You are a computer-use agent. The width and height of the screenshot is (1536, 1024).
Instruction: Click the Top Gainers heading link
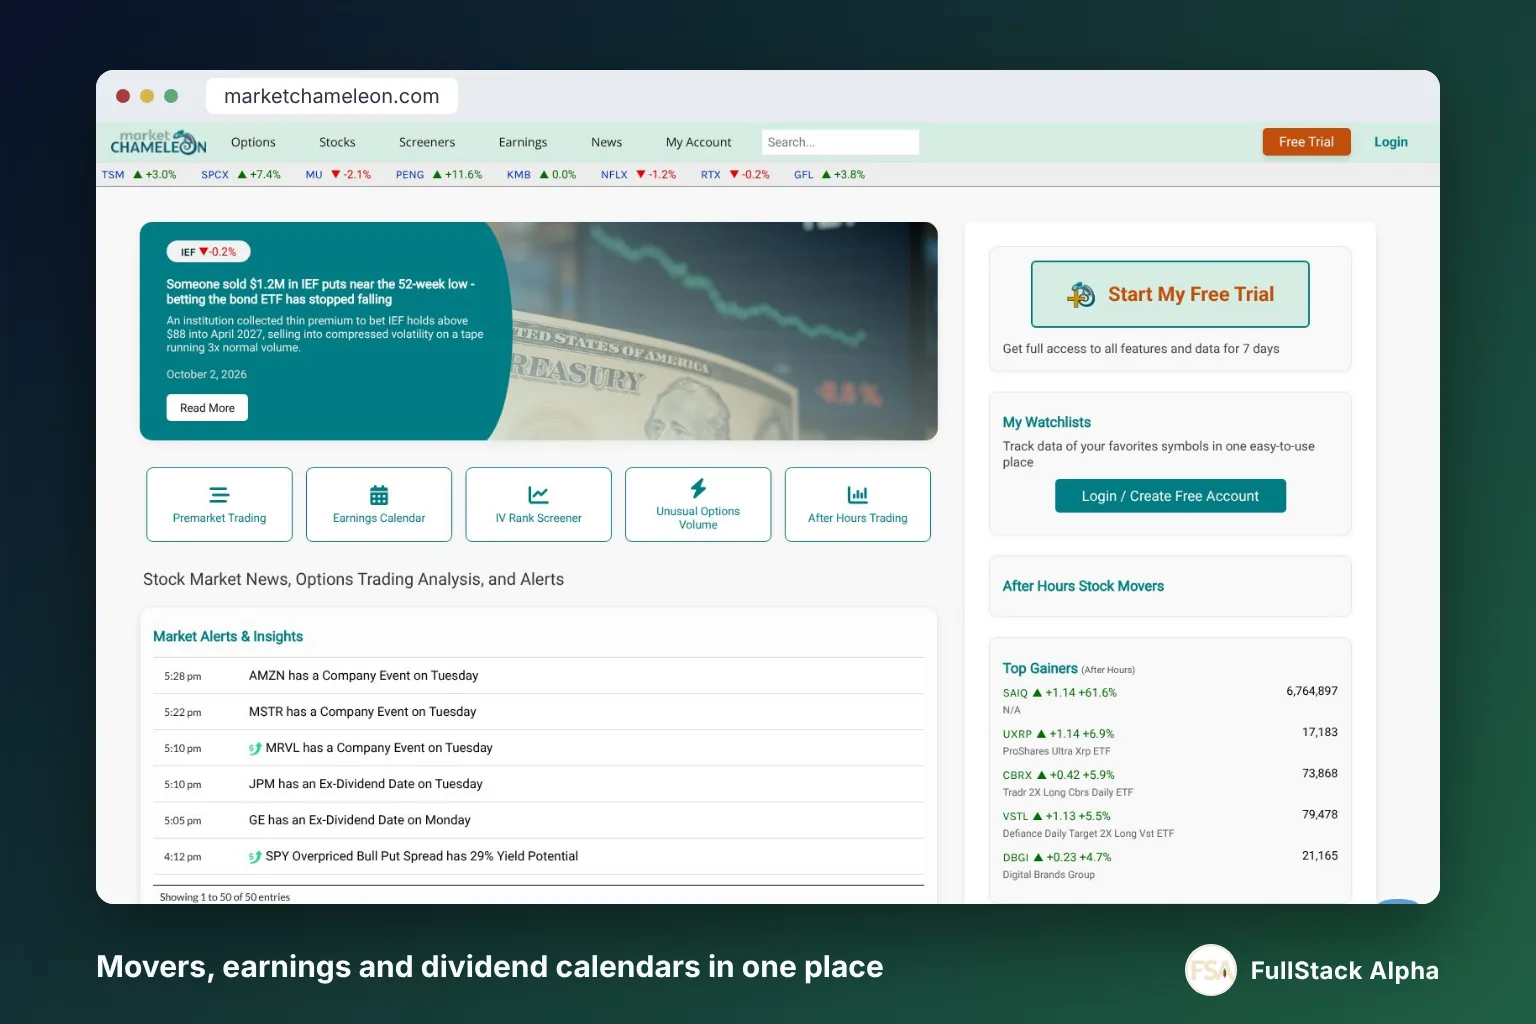click(x=1040, y=668)
